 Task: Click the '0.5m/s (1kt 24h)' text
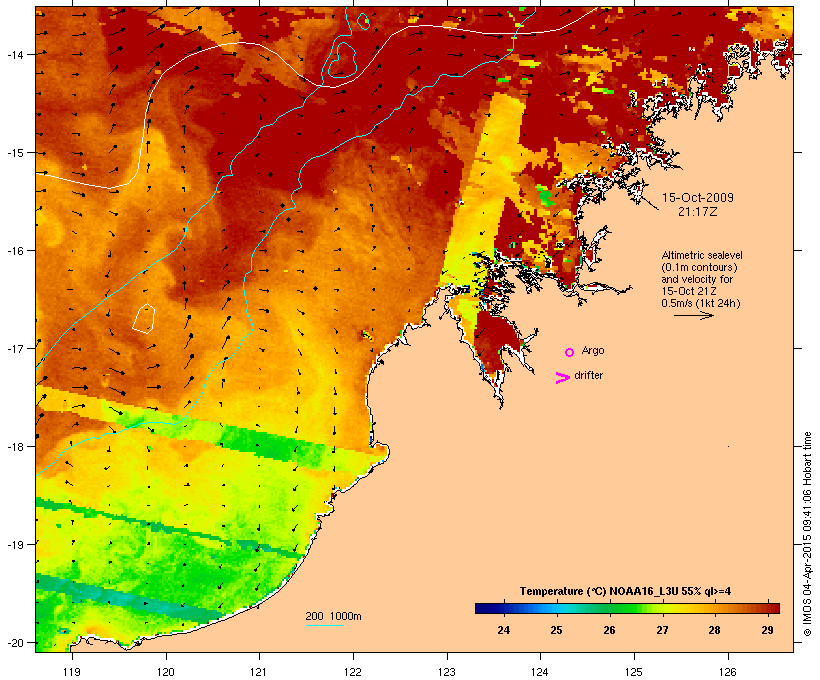[701, 303]
